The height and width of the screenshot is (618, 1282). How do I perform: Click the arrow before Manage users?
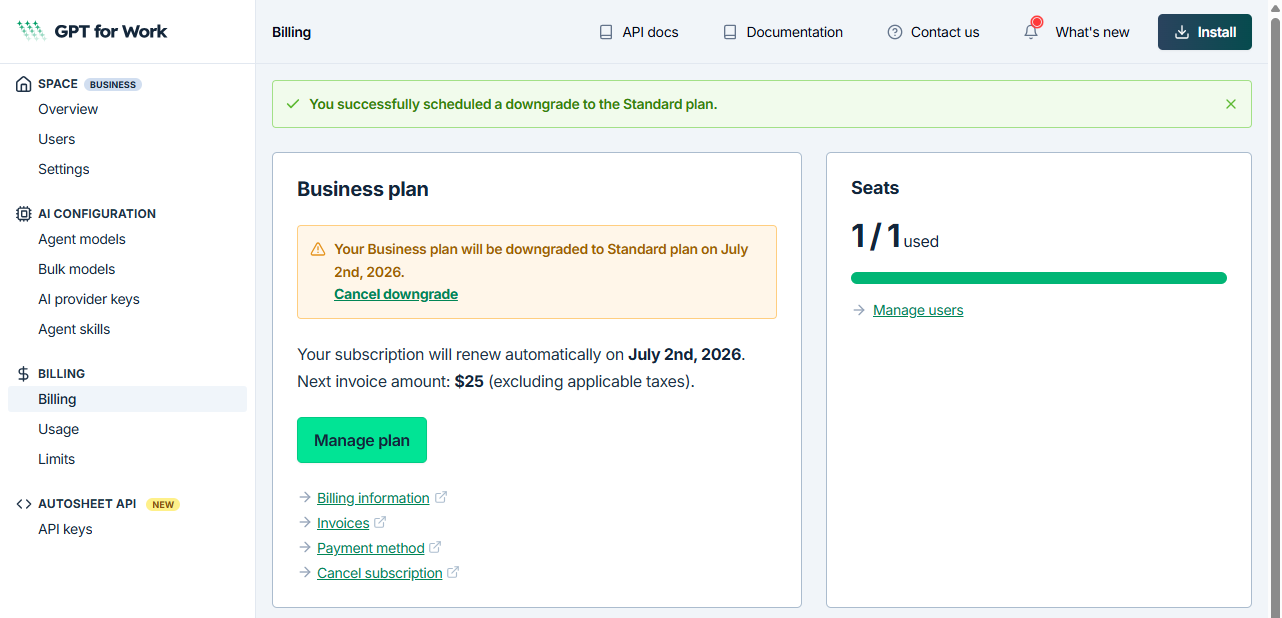[859, 310]
